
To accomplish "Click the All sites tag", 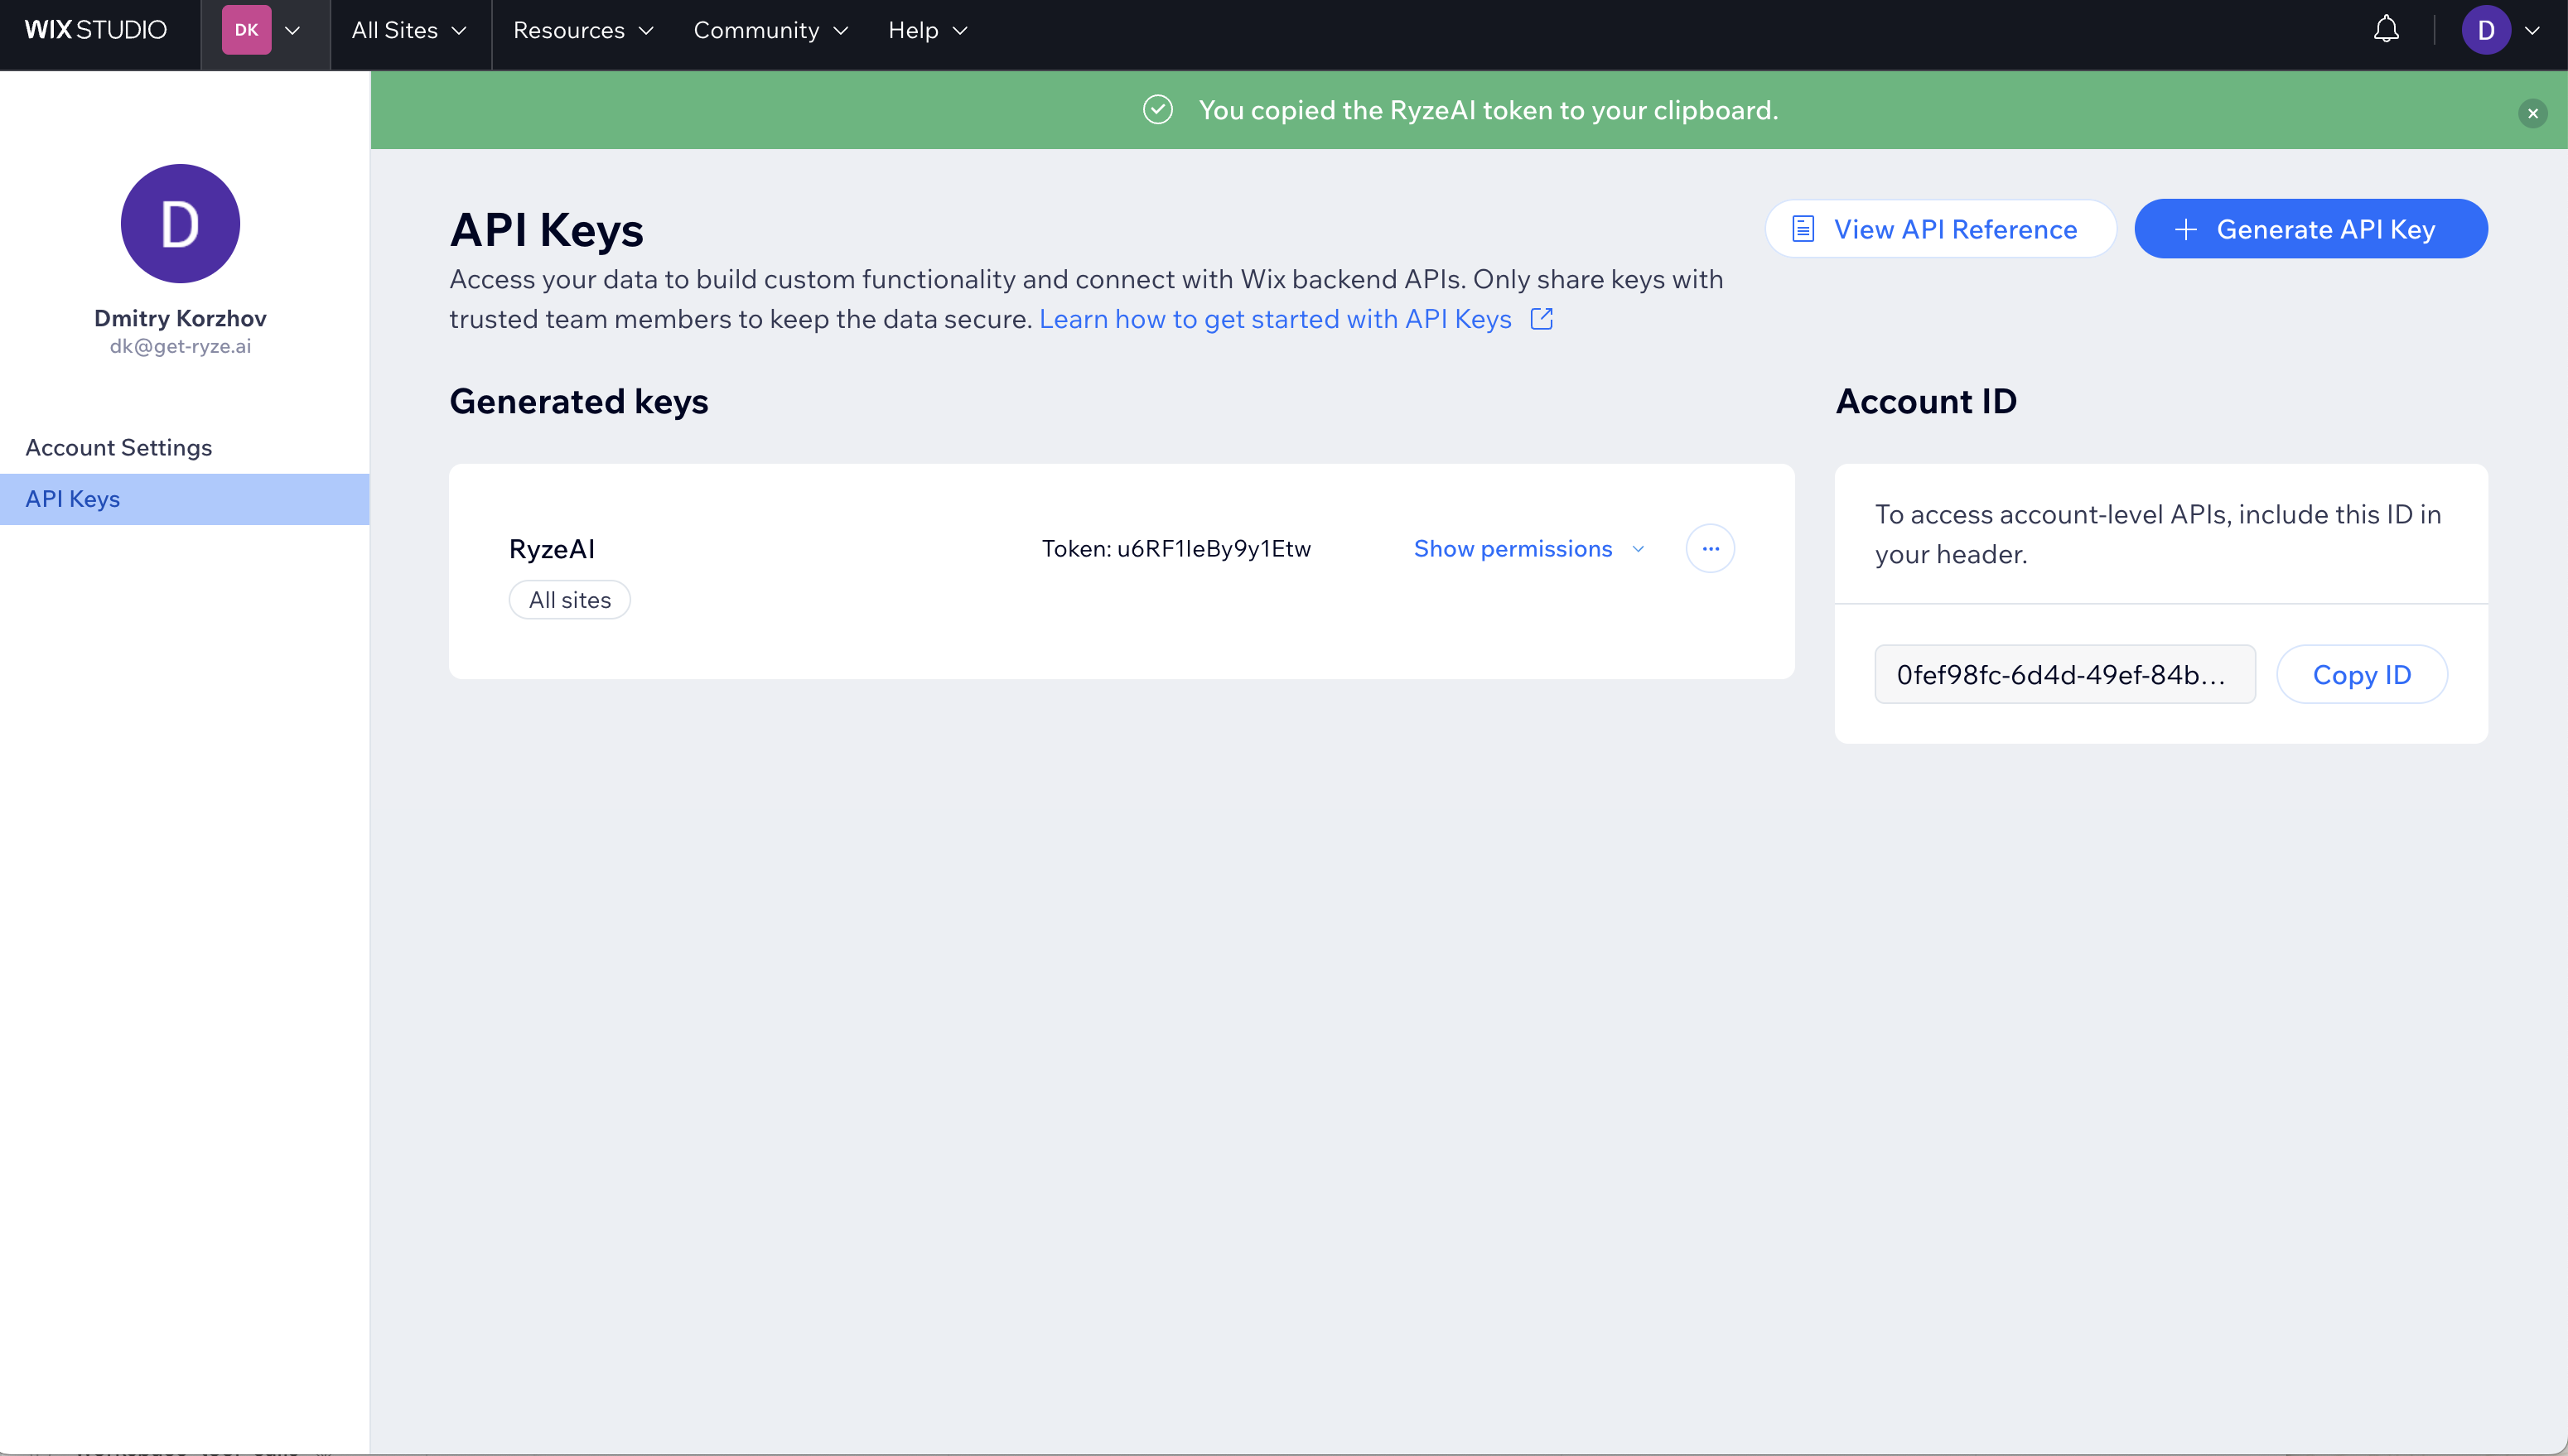I will [x=570, y=600].
